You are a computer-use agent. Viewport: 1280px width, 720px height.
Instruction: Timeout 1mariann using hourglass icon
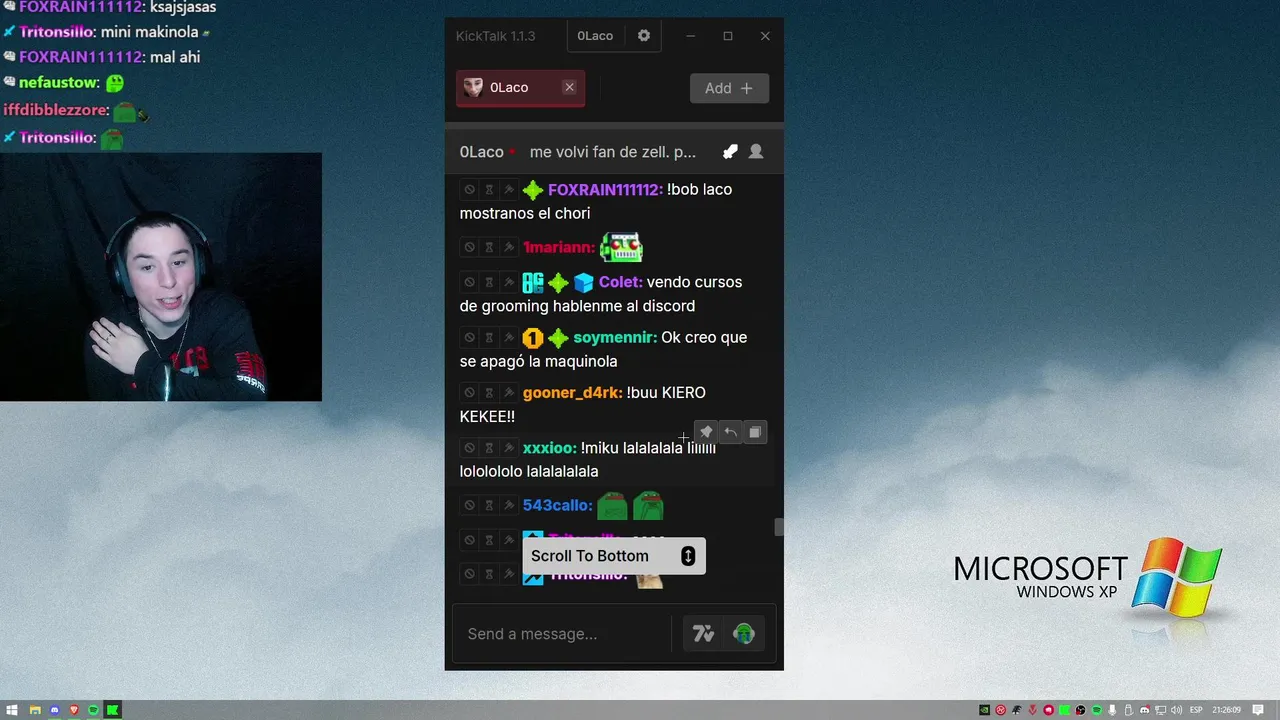pos(489,247)
